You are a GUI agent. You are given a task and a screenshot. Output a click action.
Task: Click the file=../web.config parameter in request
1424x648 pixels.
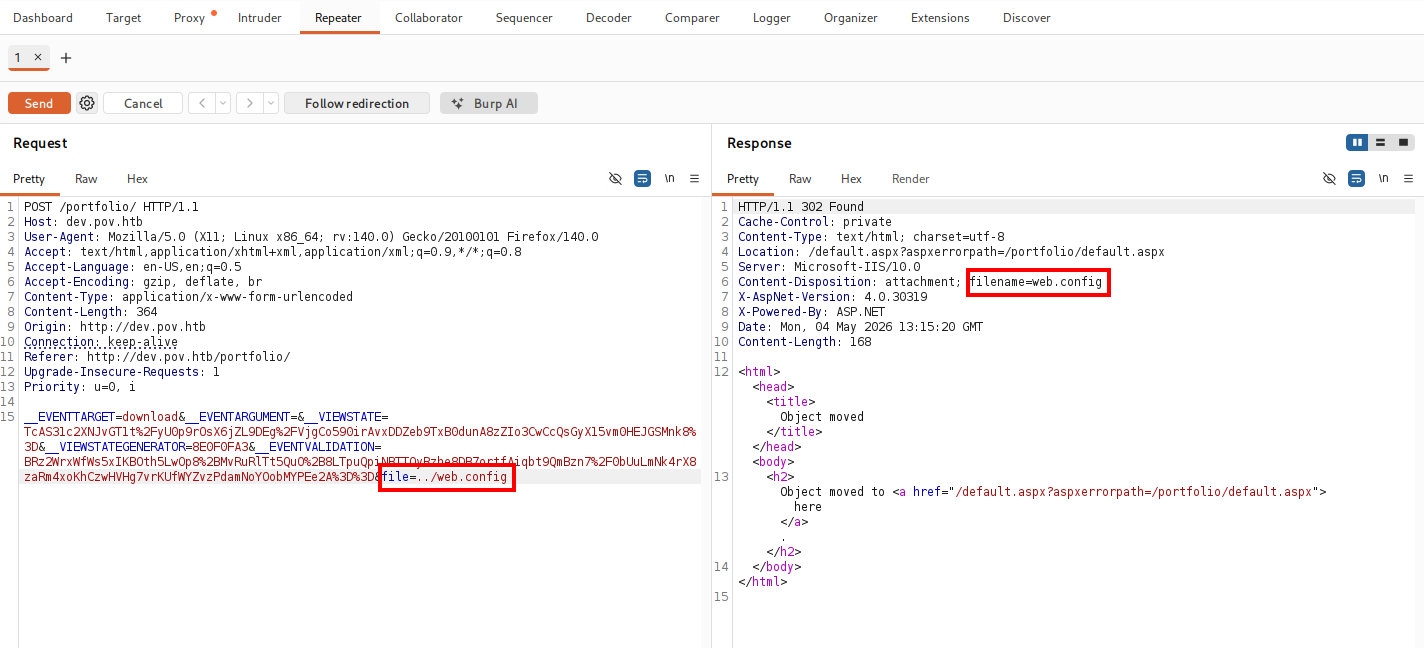[445, 477]
